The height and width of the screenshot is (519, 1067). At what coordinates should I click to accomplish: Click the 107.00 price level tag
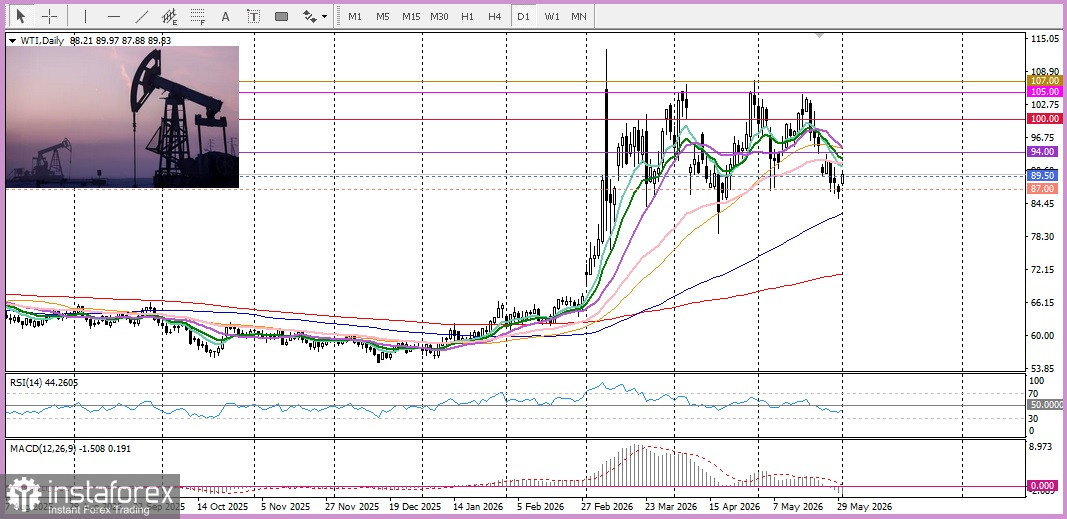click(x=1045, y=80)
